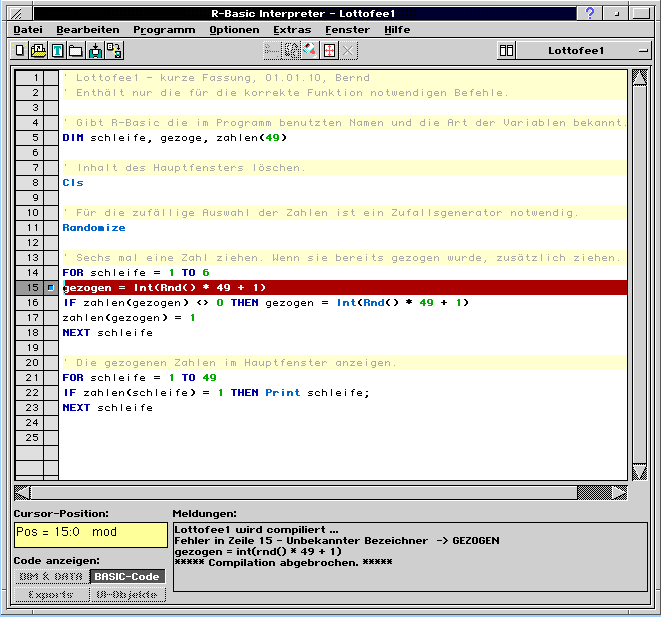The width and height of the screenshot is (661, 617).
Task: Click the 'Cls' command line
Action: point(73,183)
